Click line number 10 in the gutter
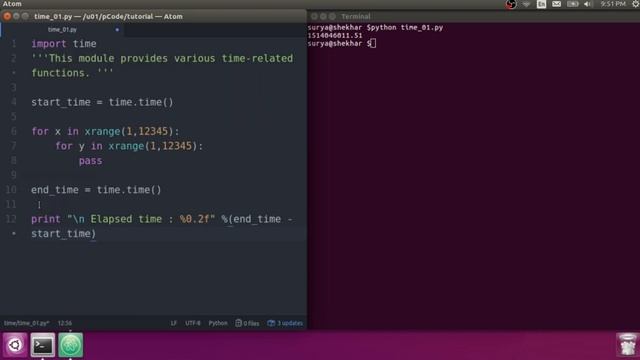 click(x=11, y=190)
